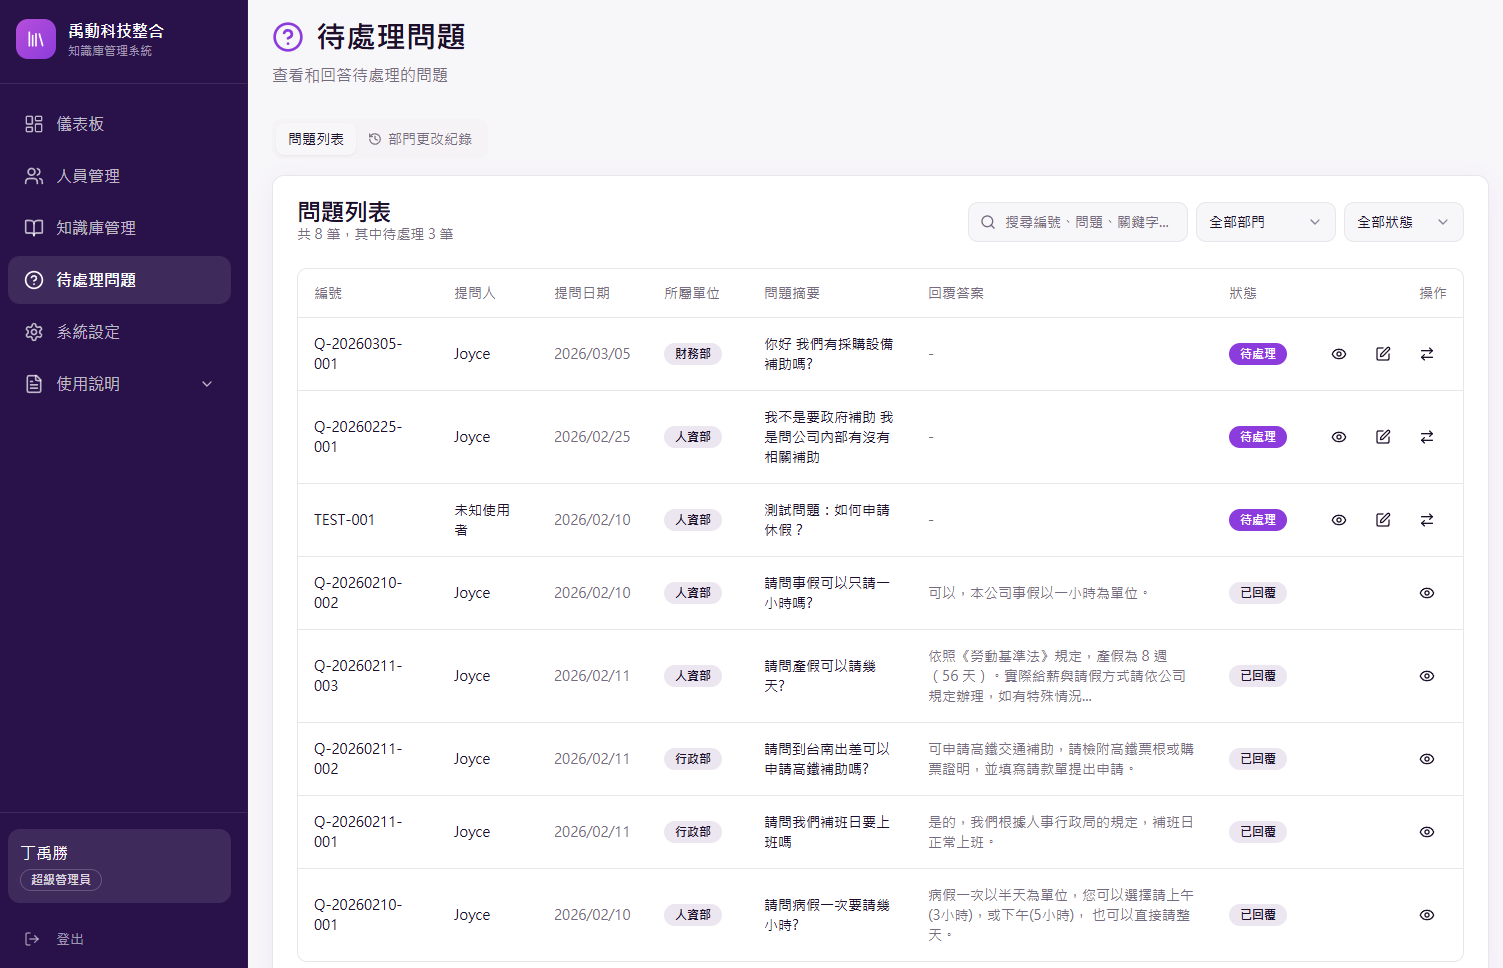
Task: Open 系統設定 settings
Action: coord(119,332)
